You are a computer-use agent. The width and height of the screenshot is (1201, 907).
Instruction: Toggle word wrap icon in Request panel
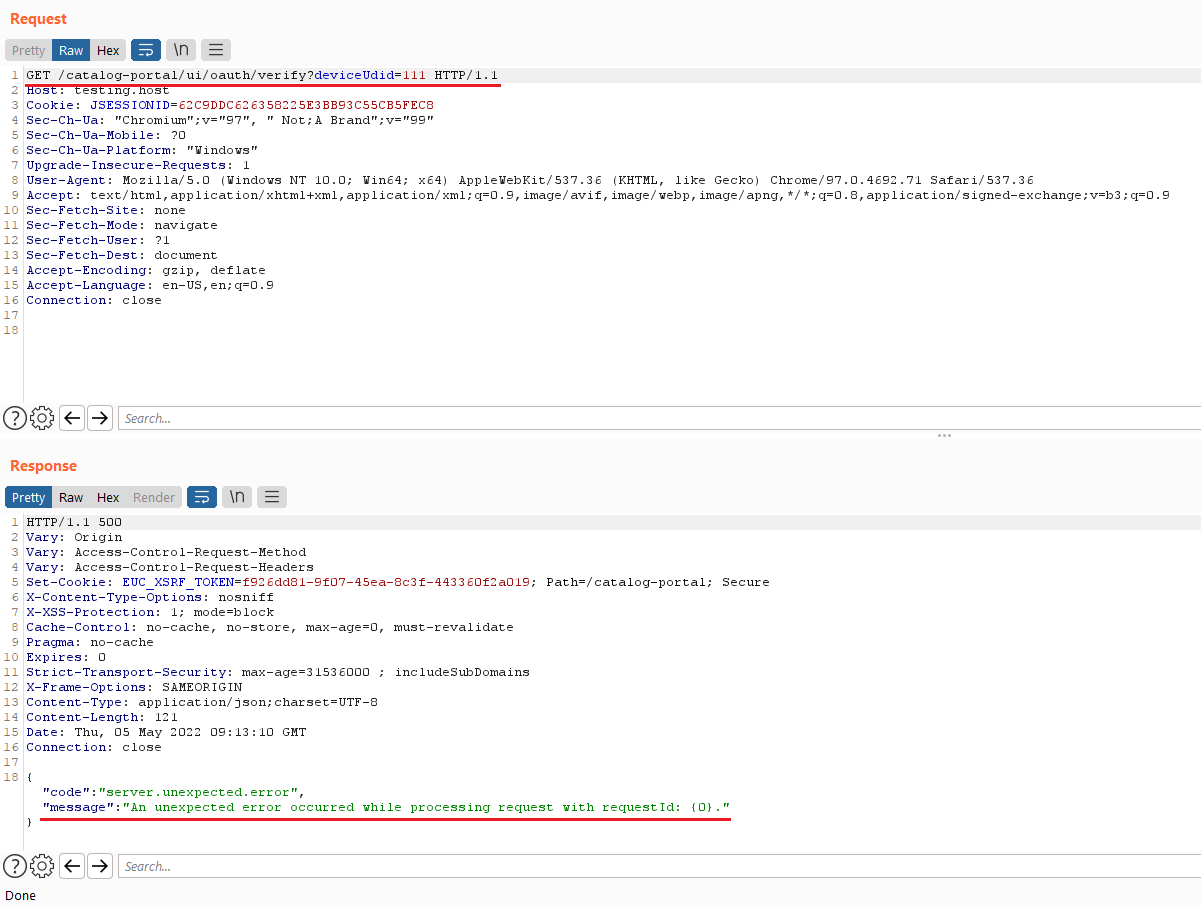(146, 50)
